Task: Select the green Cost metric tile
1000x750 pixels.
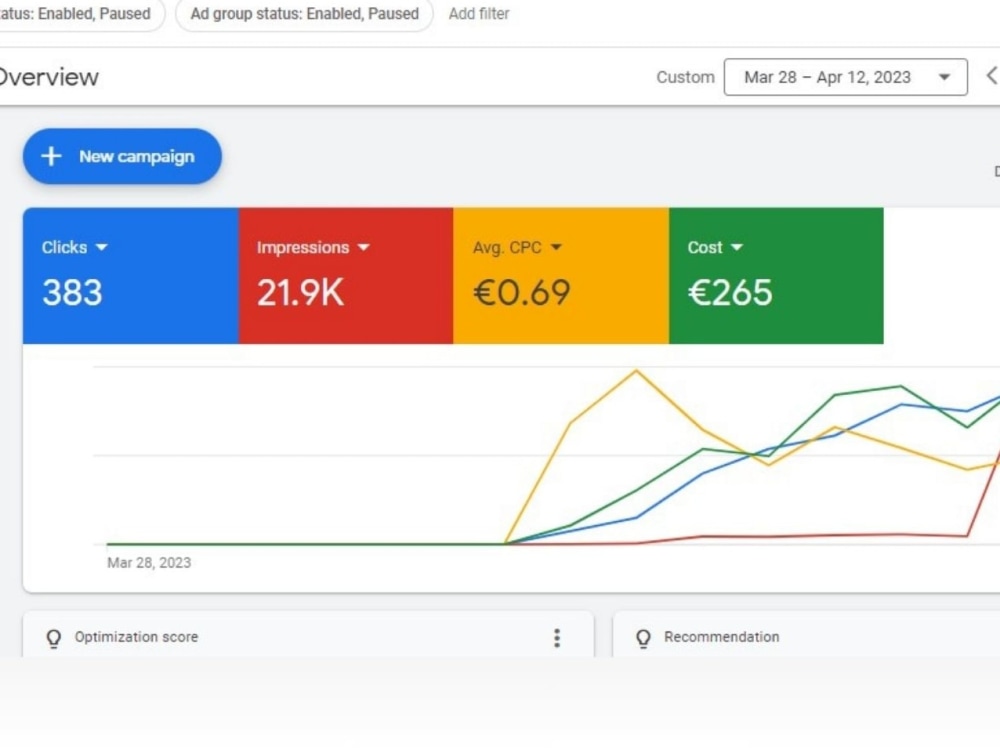Action: coord(776,276)
